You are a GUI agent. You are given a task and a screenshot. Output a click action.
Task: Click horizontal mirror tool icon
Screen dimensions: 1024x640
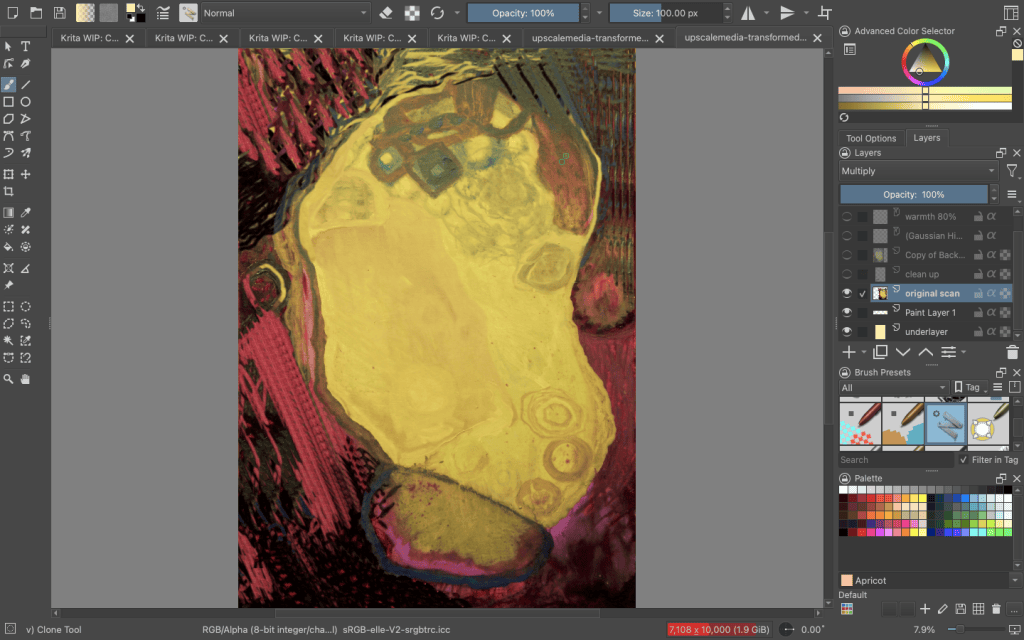point(748,12)
